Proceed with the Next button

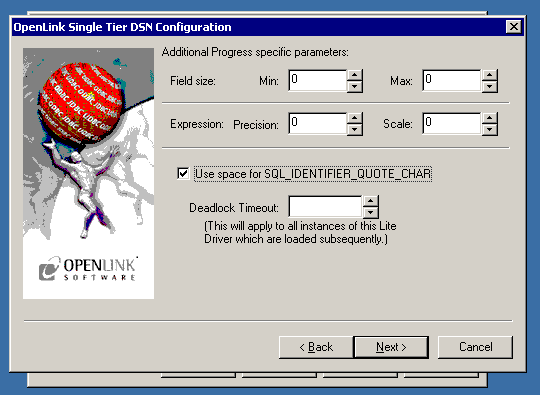point(391,347)
